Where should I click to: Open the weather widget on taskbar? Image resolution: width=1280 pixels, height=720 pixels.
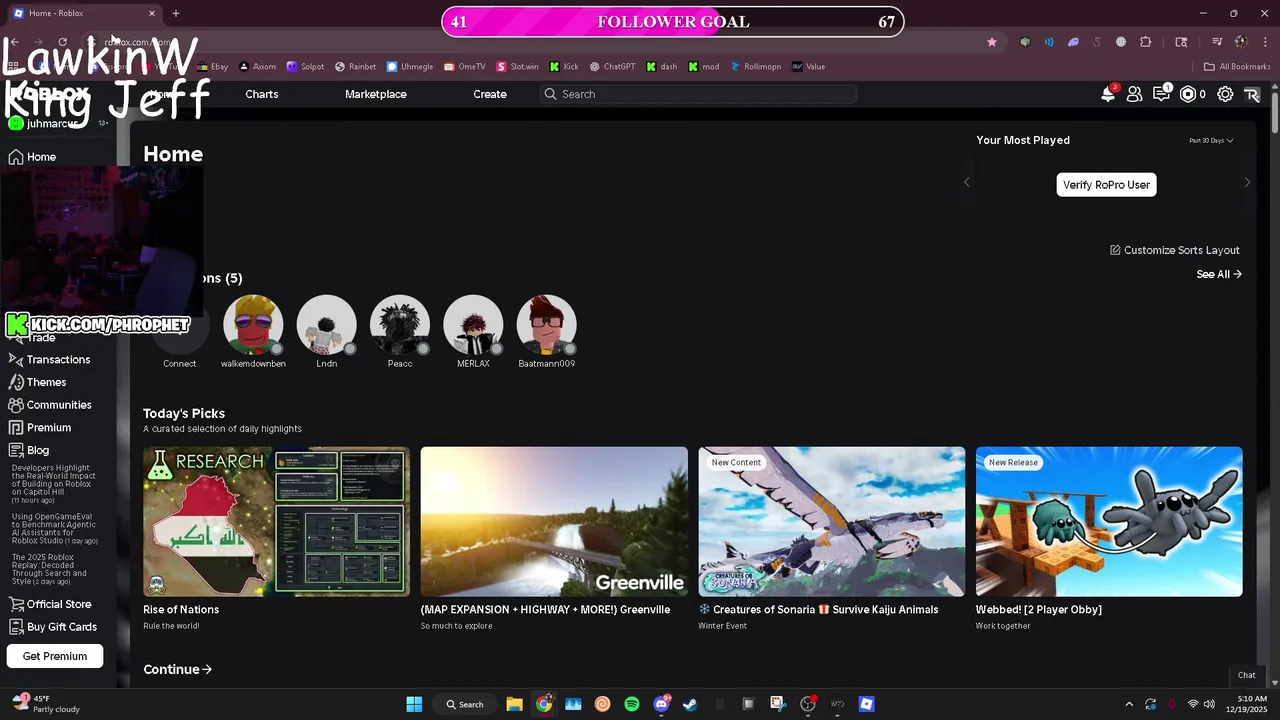(46, 704)
